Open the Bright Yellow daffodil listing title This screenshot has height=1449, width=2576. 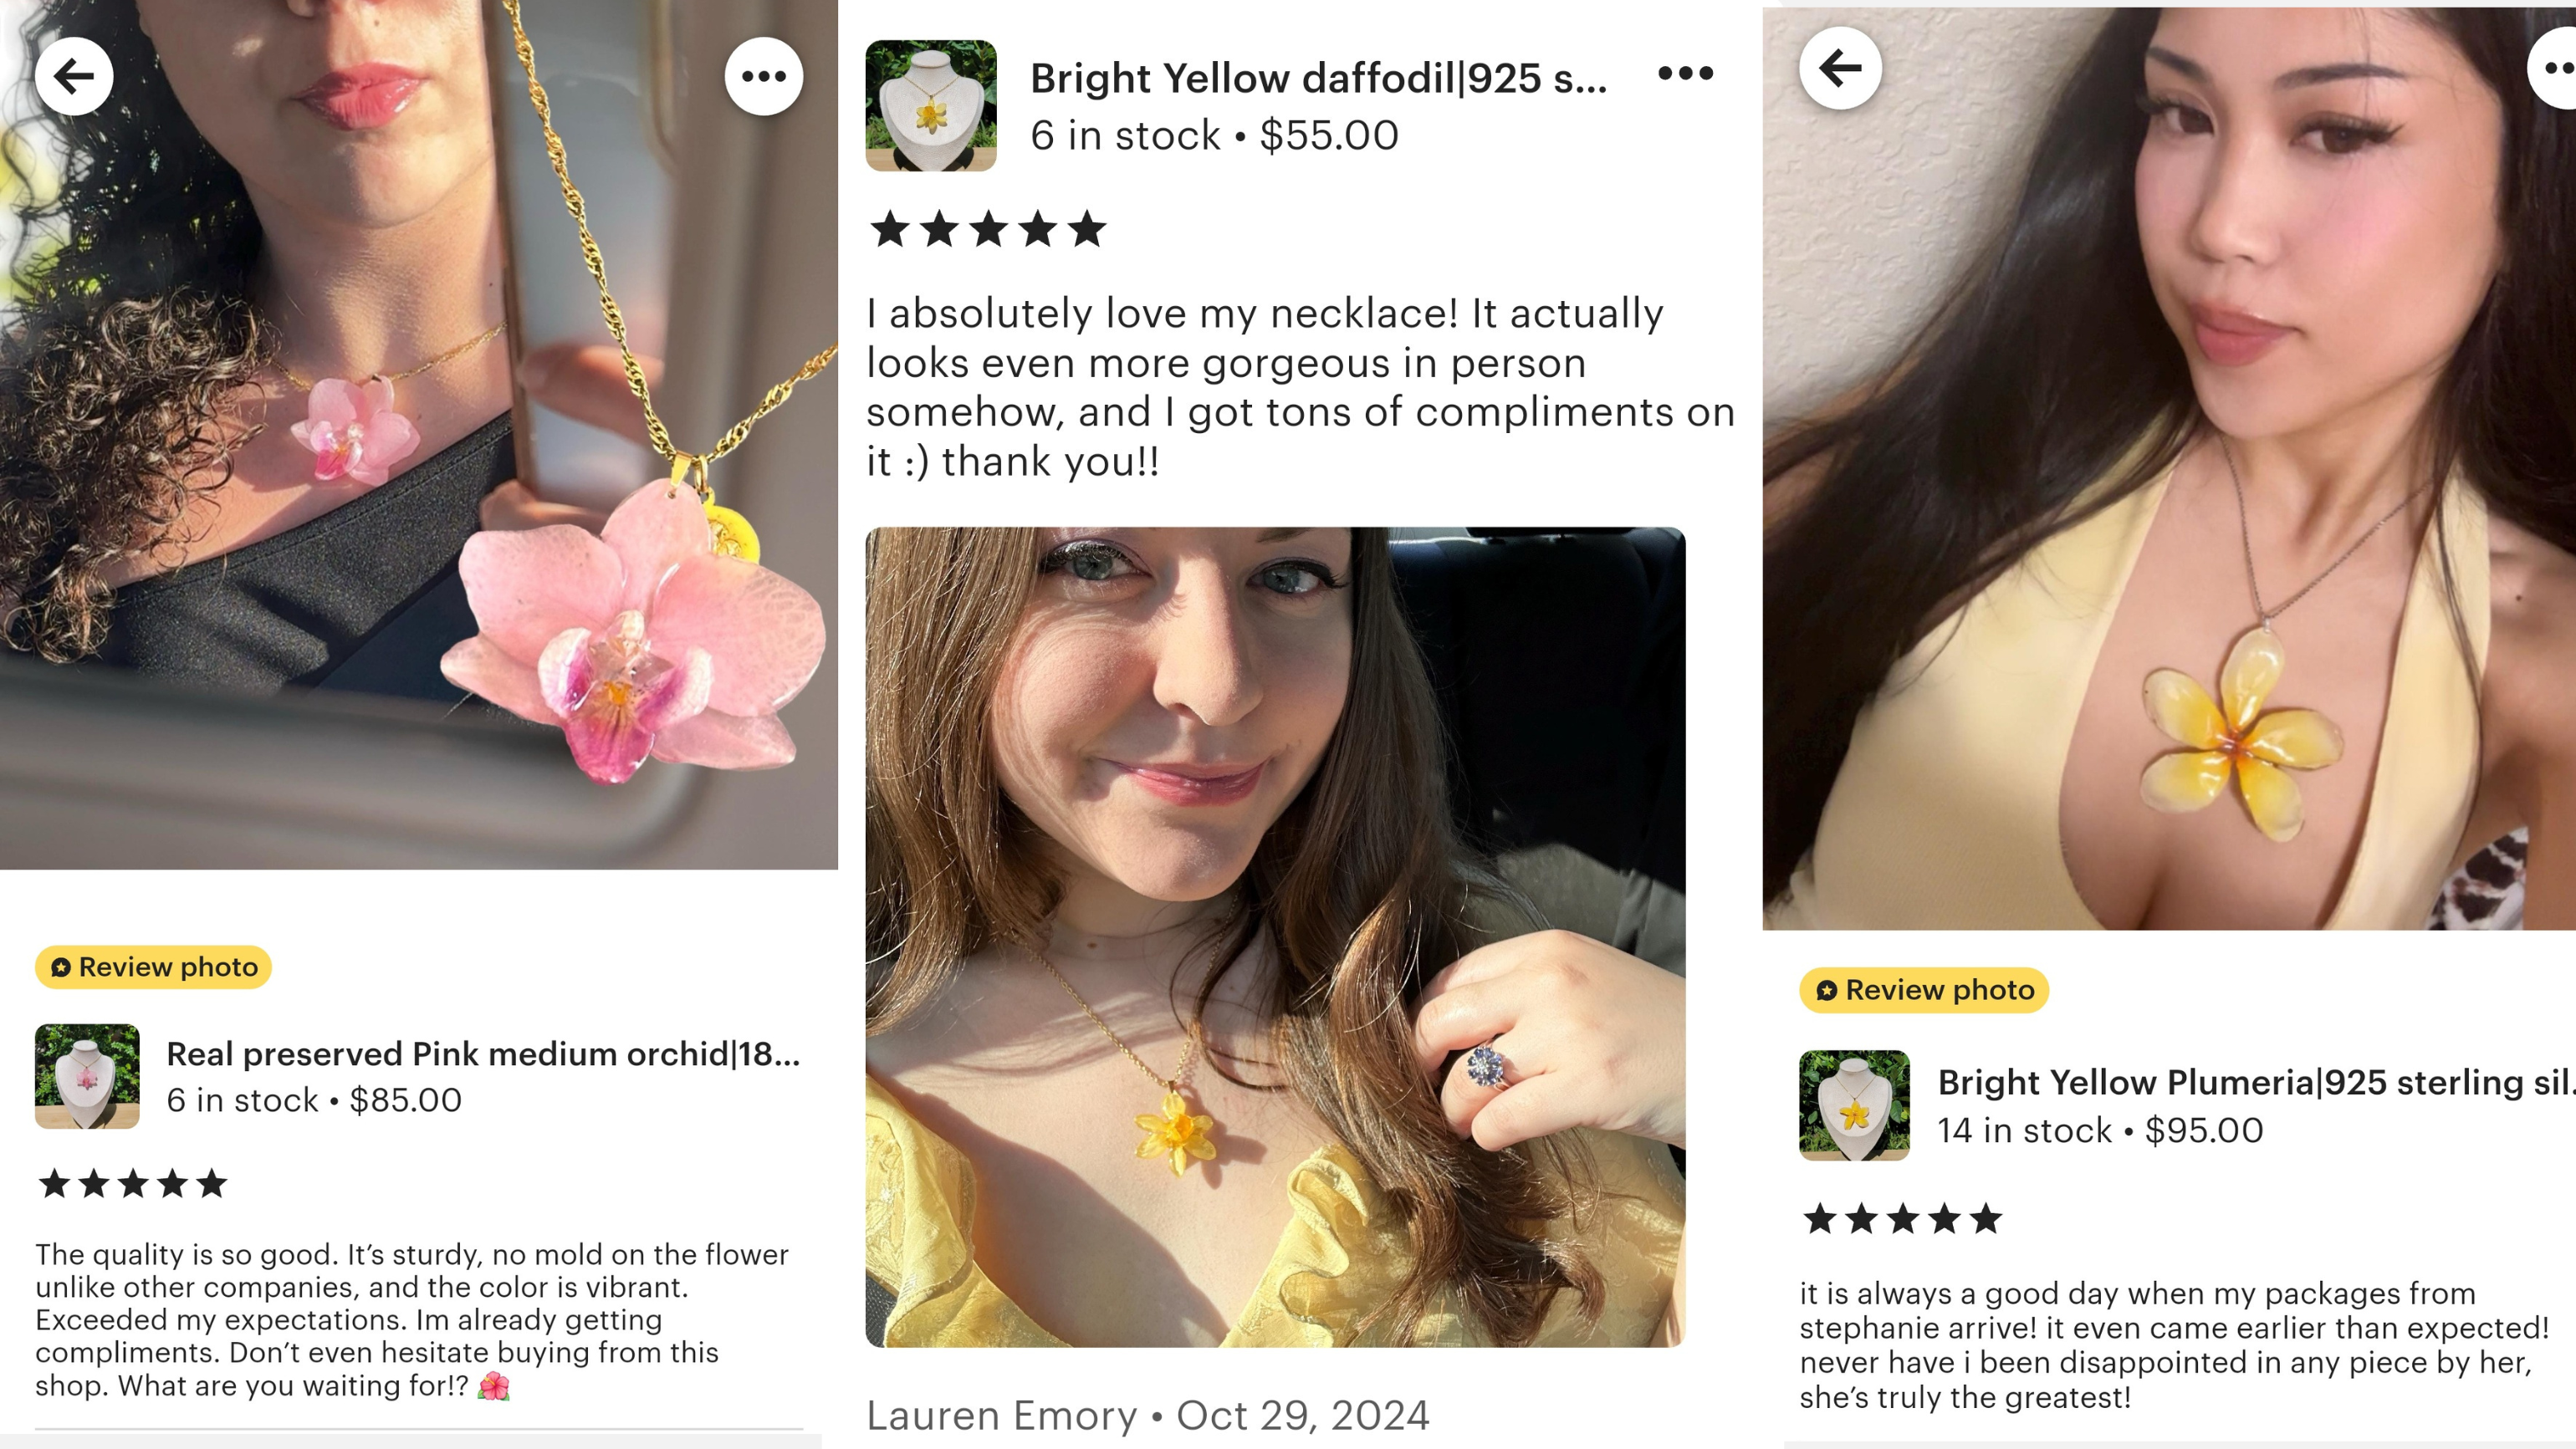tap(1319, 78)
